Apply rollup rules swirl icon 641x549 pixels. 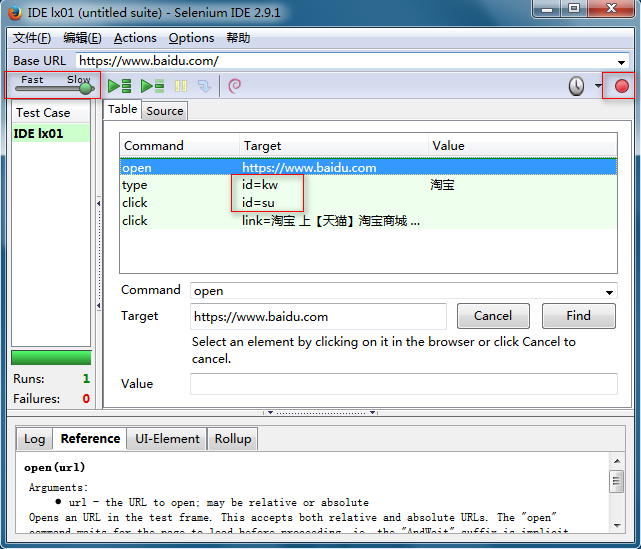(234, 86)
